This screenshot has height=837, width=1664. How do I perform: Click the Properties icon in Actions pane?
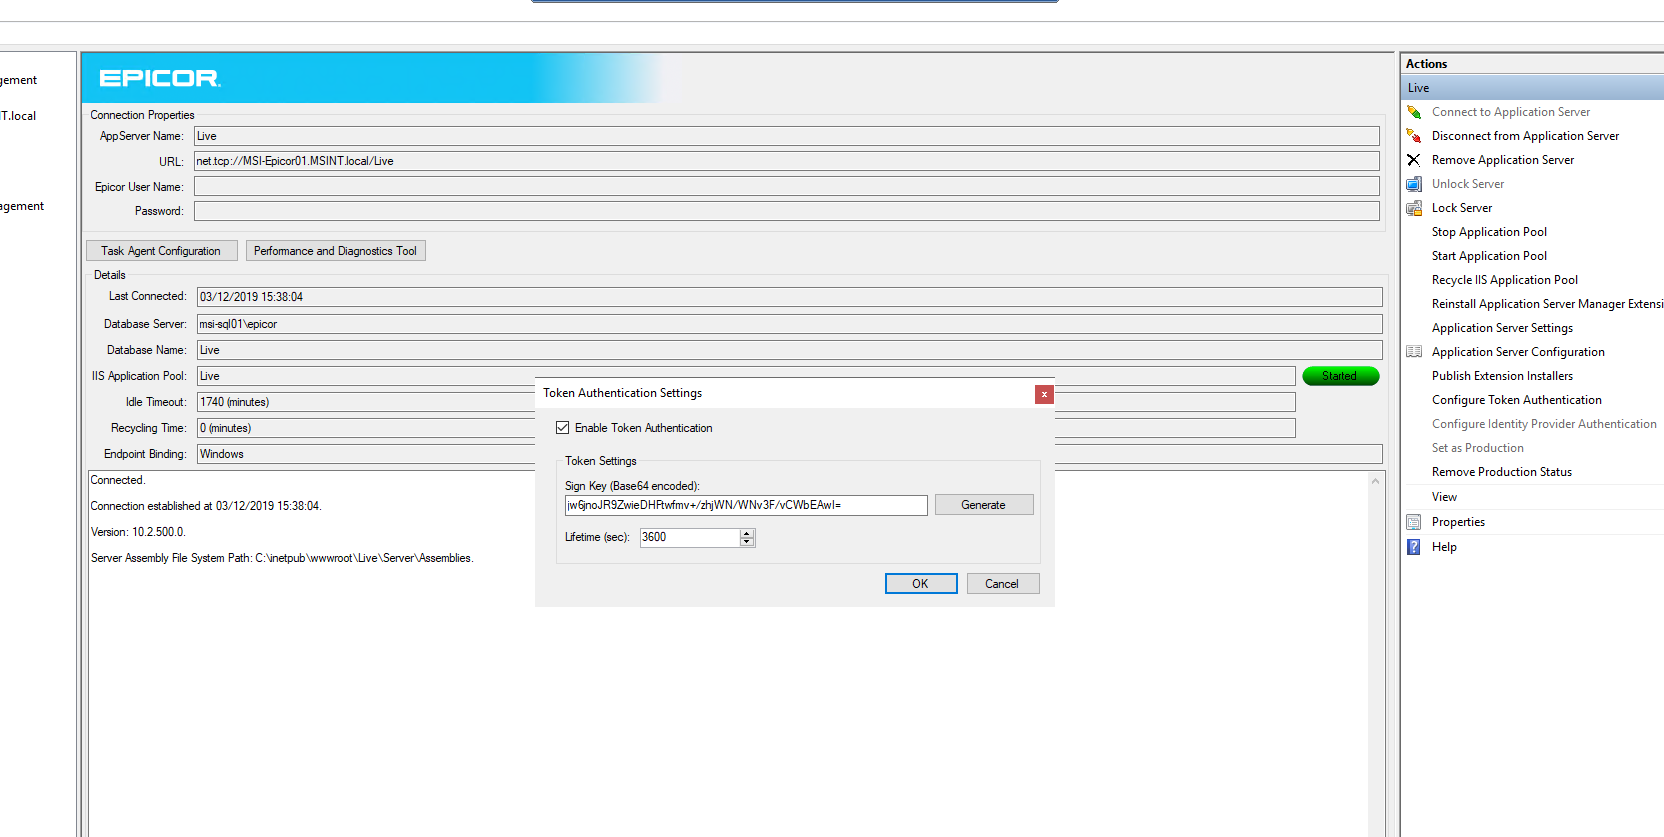(x=1414, y=522)
